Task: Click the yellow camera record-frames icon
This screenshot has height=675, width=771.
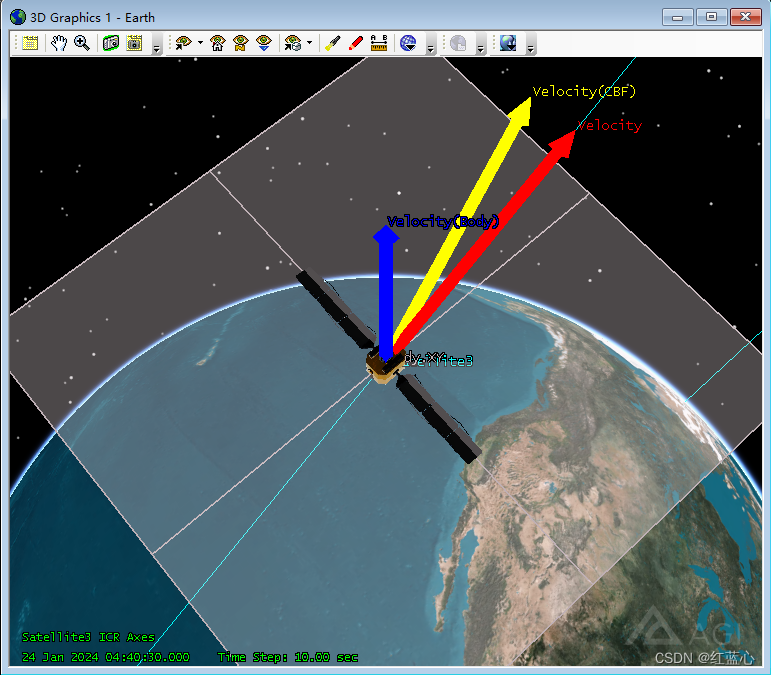Action: 134,43
